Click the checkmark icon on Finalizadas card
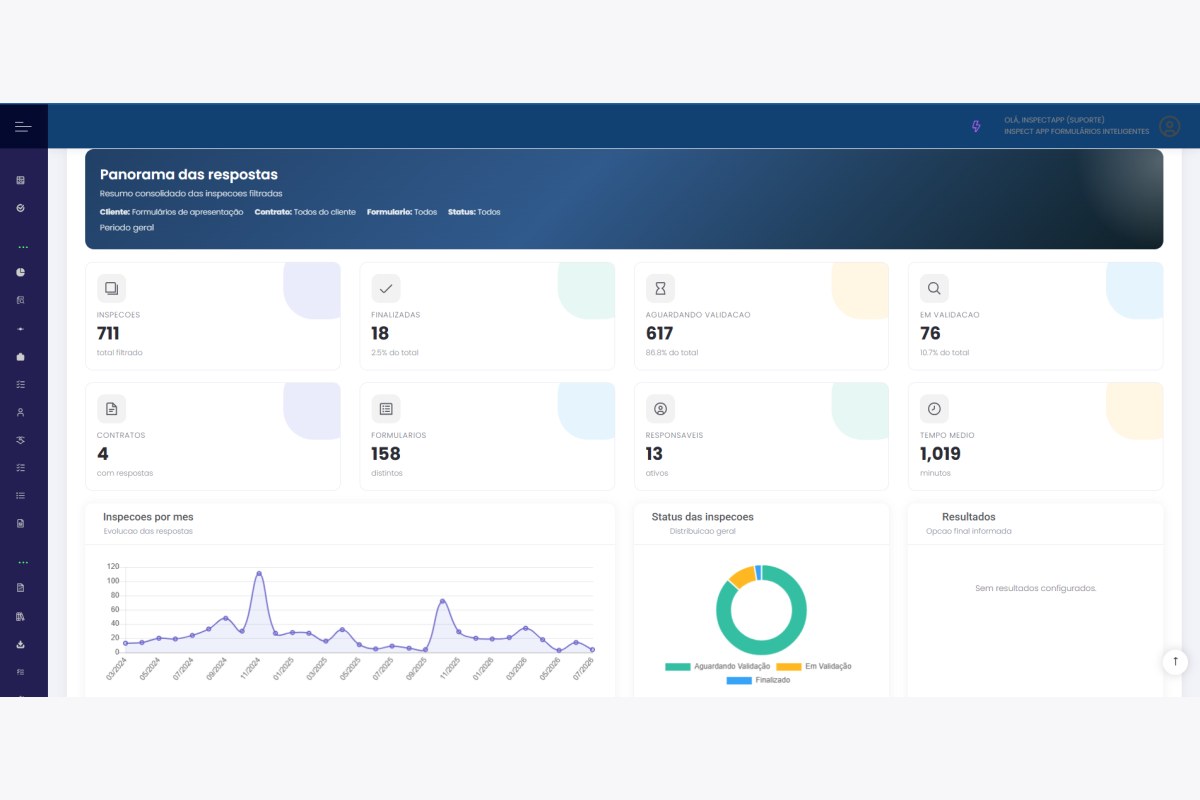Screen dimensions: 1200x800 coord(385,288)
